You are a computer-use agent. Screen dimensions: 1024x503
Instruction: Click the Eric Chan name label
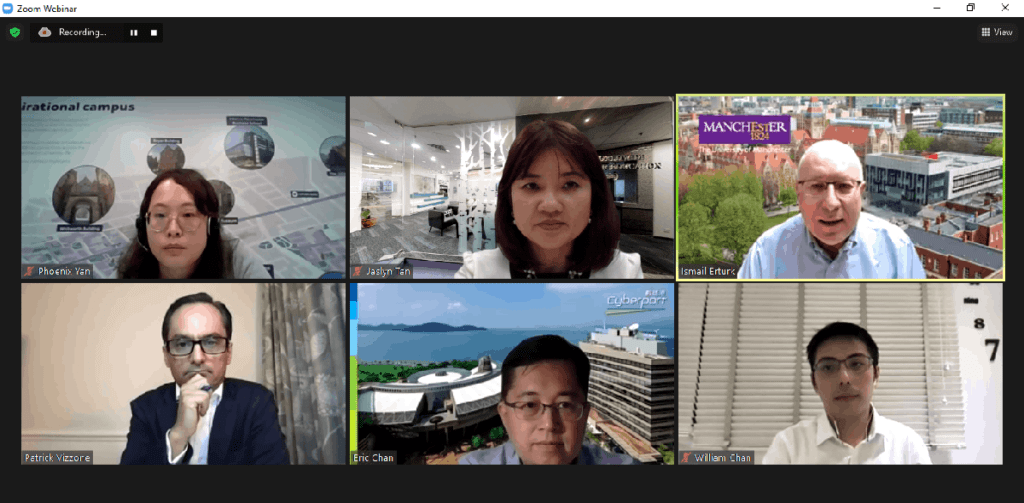coord(374,457)
